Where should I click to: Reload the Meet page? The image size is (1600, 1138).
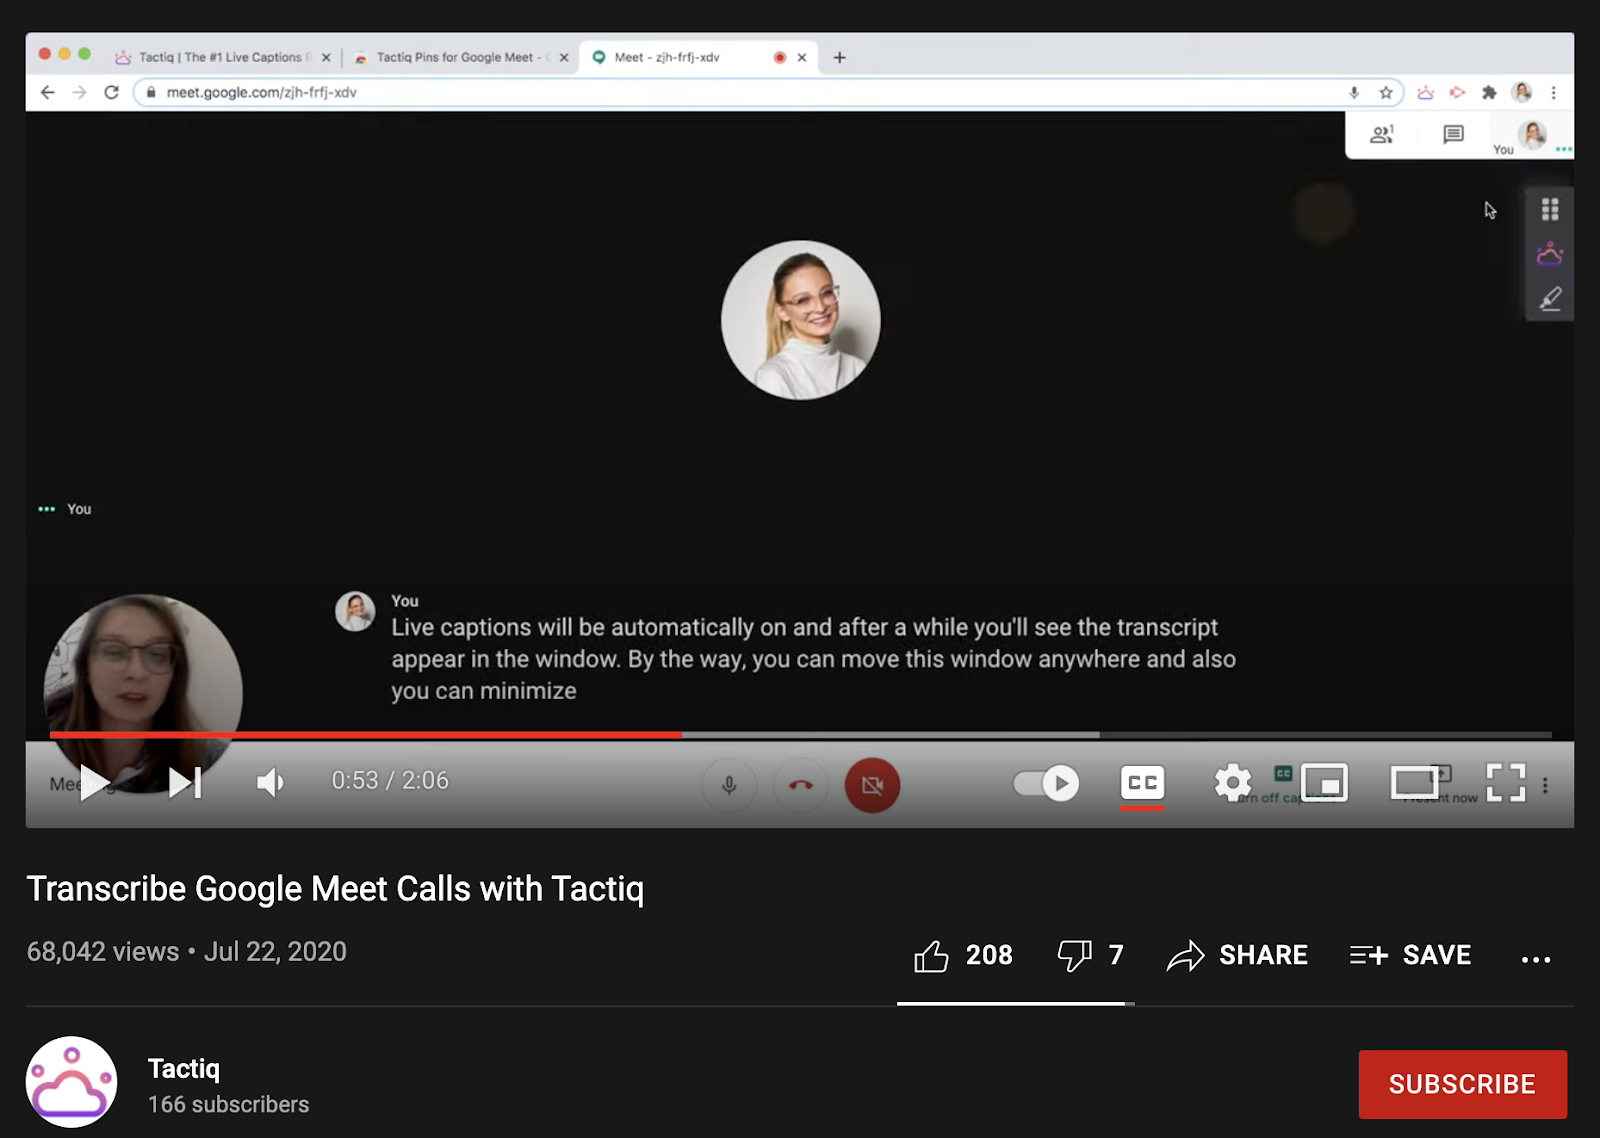[112, 92]
